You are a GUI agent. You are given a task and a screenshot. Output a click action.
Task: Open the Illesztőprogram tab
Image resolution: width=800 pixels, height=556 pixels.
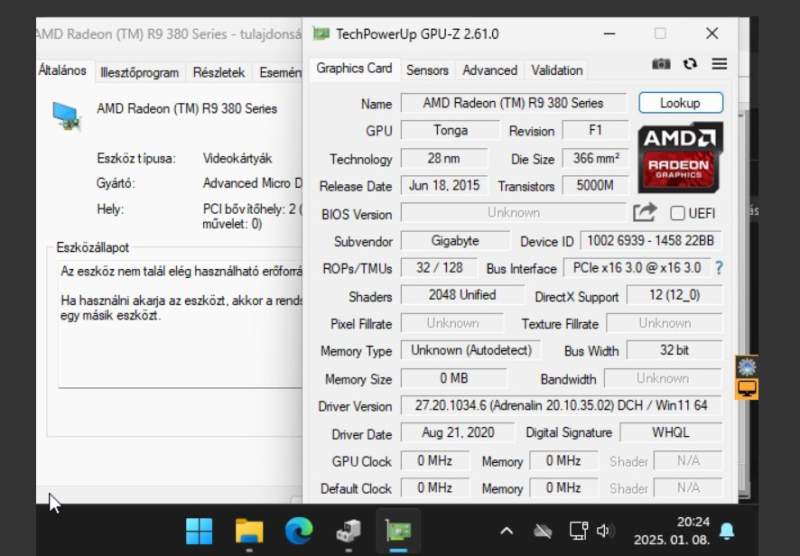tap(139, 72)
